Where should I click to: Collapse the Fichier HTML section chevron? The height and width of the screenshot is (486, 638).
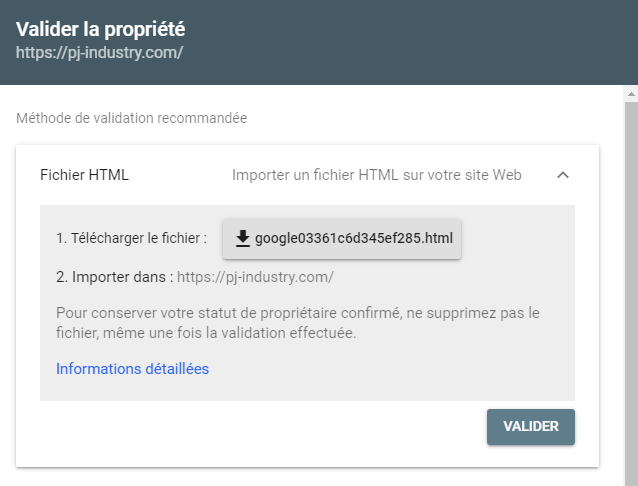coord(563,175)
